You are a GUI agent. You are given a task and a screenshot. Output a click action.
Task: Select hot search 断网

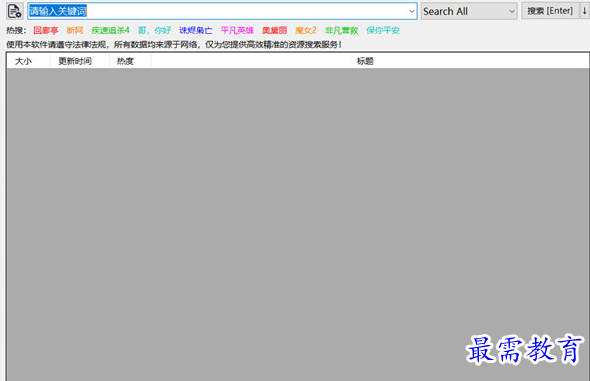(75, 30)
